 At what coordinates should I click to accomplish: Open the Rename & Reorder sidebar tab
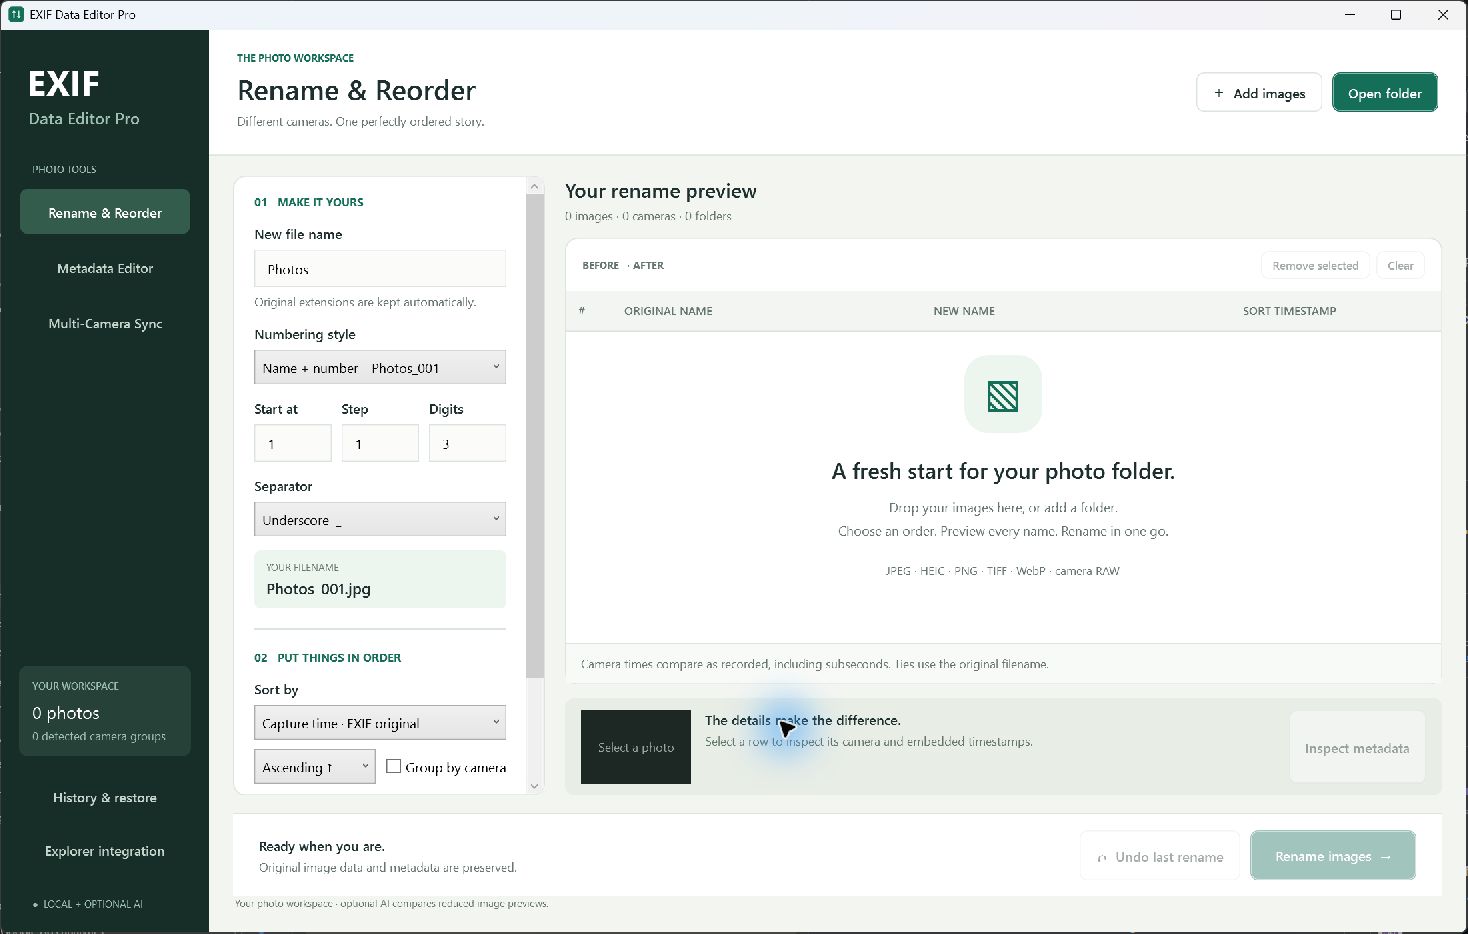coord(105,212)
